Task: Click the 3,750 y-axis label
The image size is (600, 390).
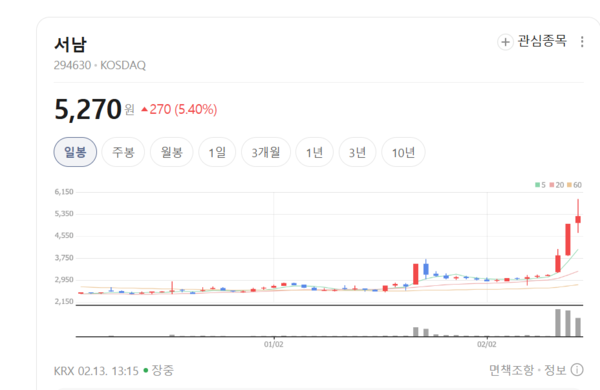Action: (64, 258)
